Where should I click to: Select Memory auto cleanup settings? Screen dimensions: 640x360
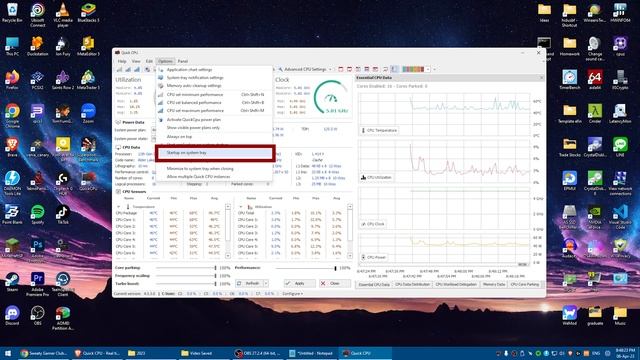(214, 86)
